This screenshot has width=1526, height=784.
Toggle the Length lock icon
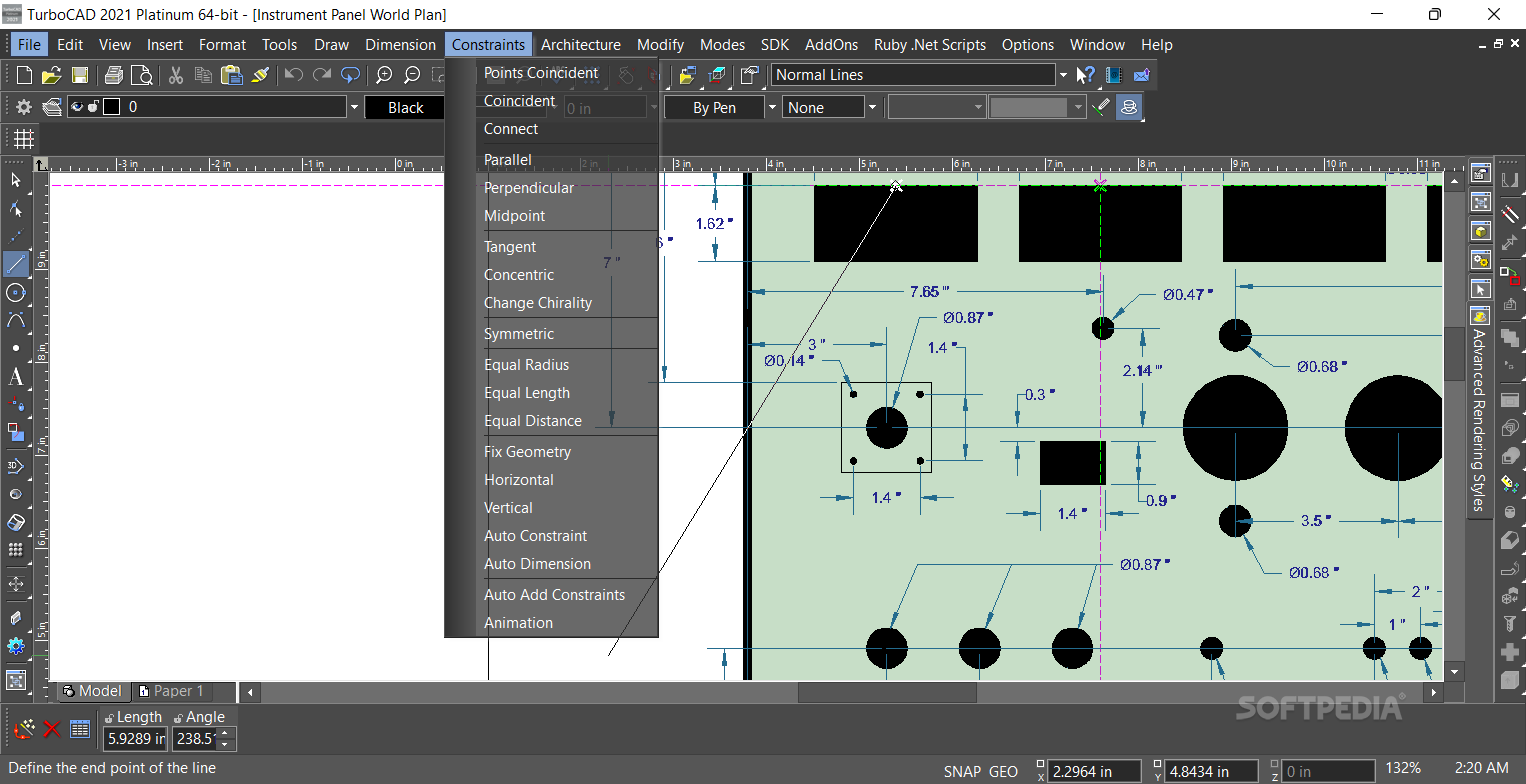coord(109,717)
